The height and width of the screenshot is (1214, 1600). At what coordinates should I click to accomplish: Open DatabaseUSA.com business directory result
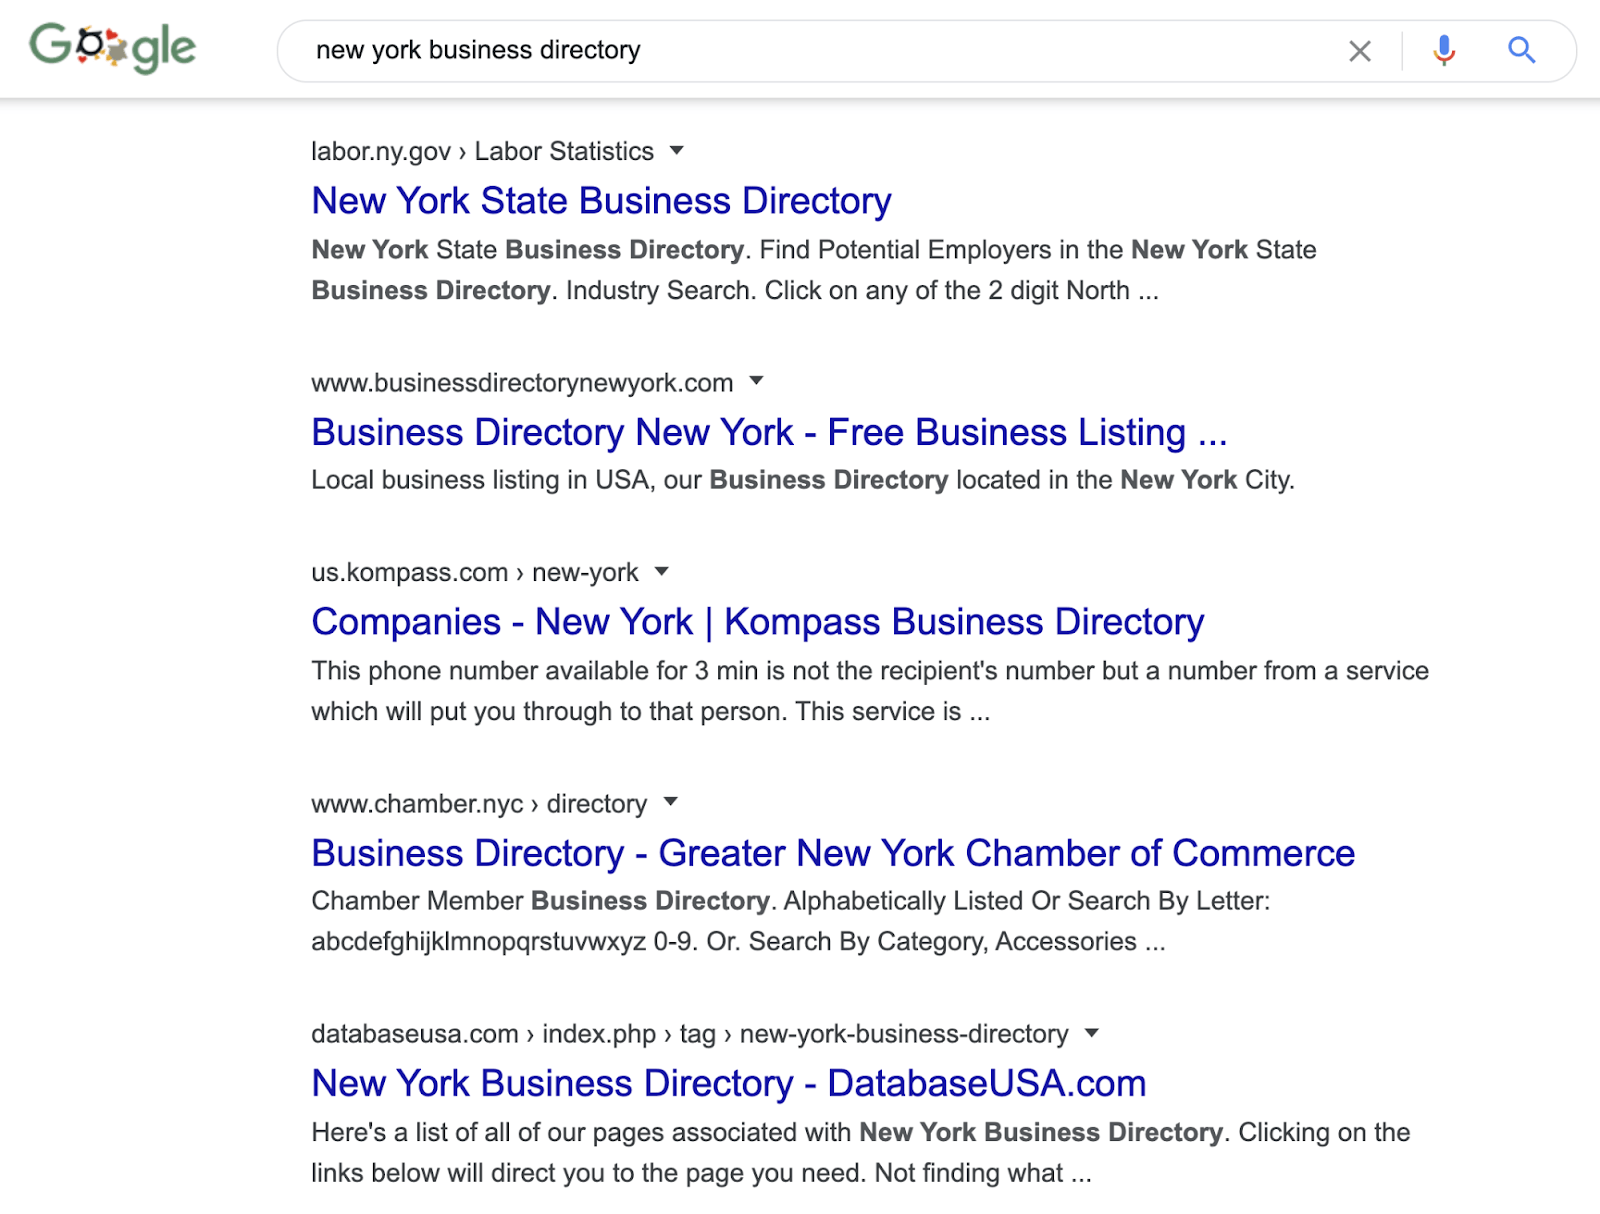728,1083
